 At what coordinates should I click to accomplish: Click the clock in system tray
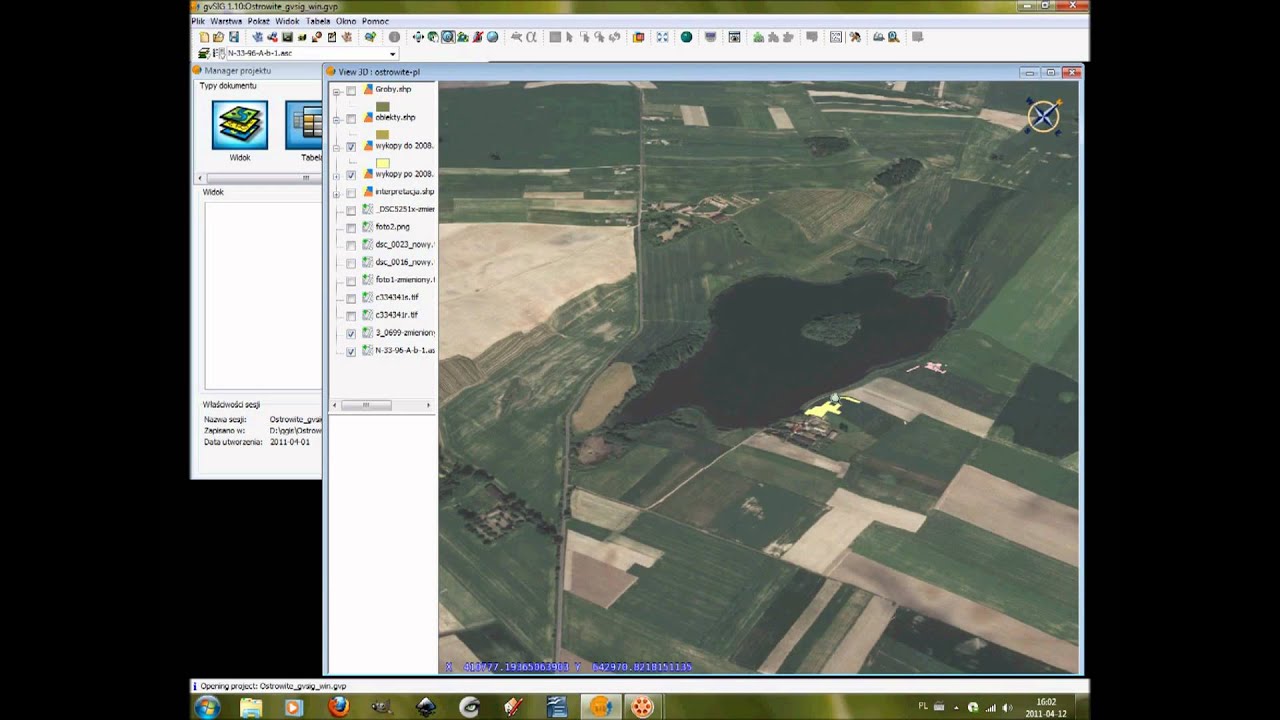point(1046,707)
